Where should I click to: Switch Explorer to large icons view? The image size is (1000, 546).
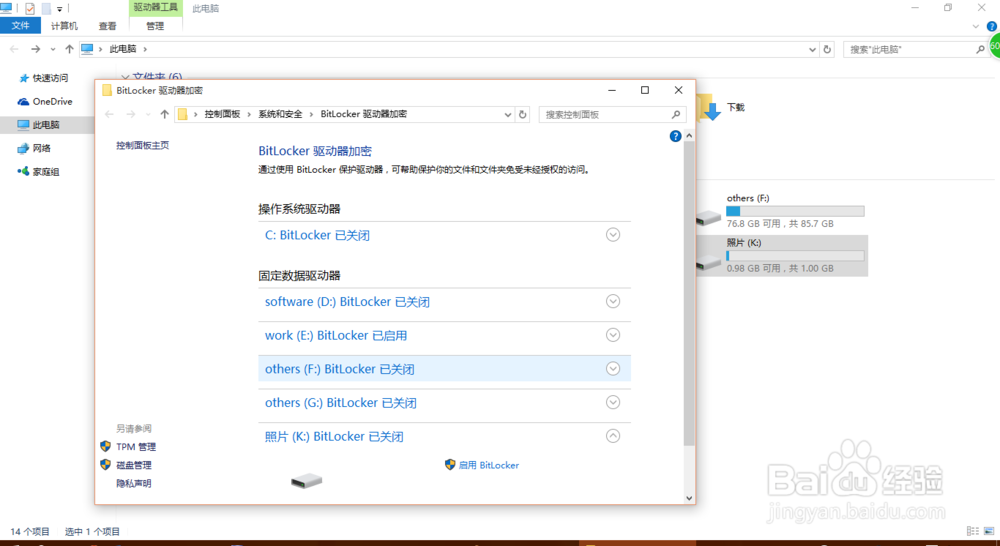[x=989, y=531]
